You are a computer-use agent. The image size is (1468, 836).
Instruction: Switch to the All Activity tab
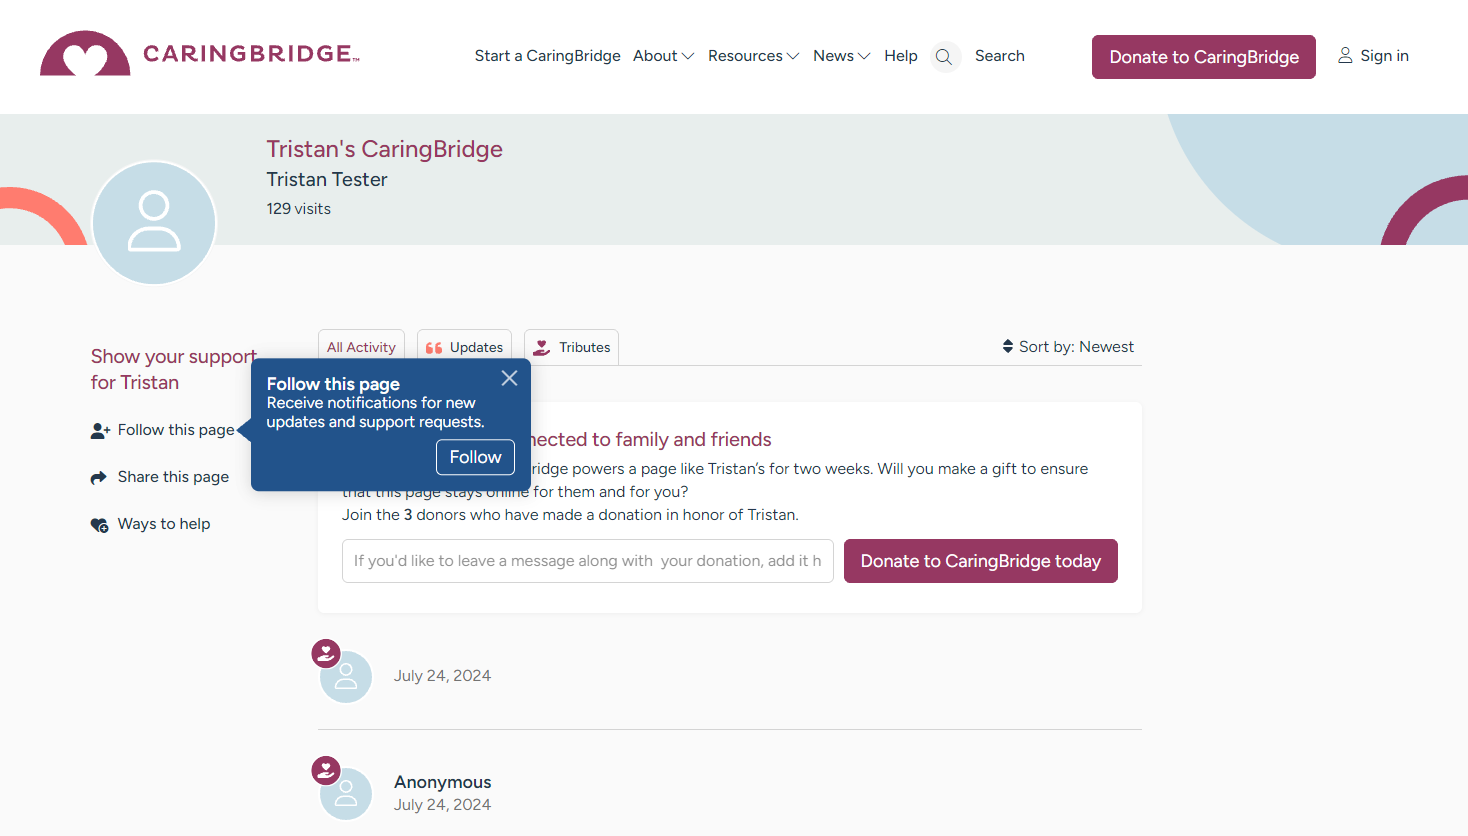[361, 348]
